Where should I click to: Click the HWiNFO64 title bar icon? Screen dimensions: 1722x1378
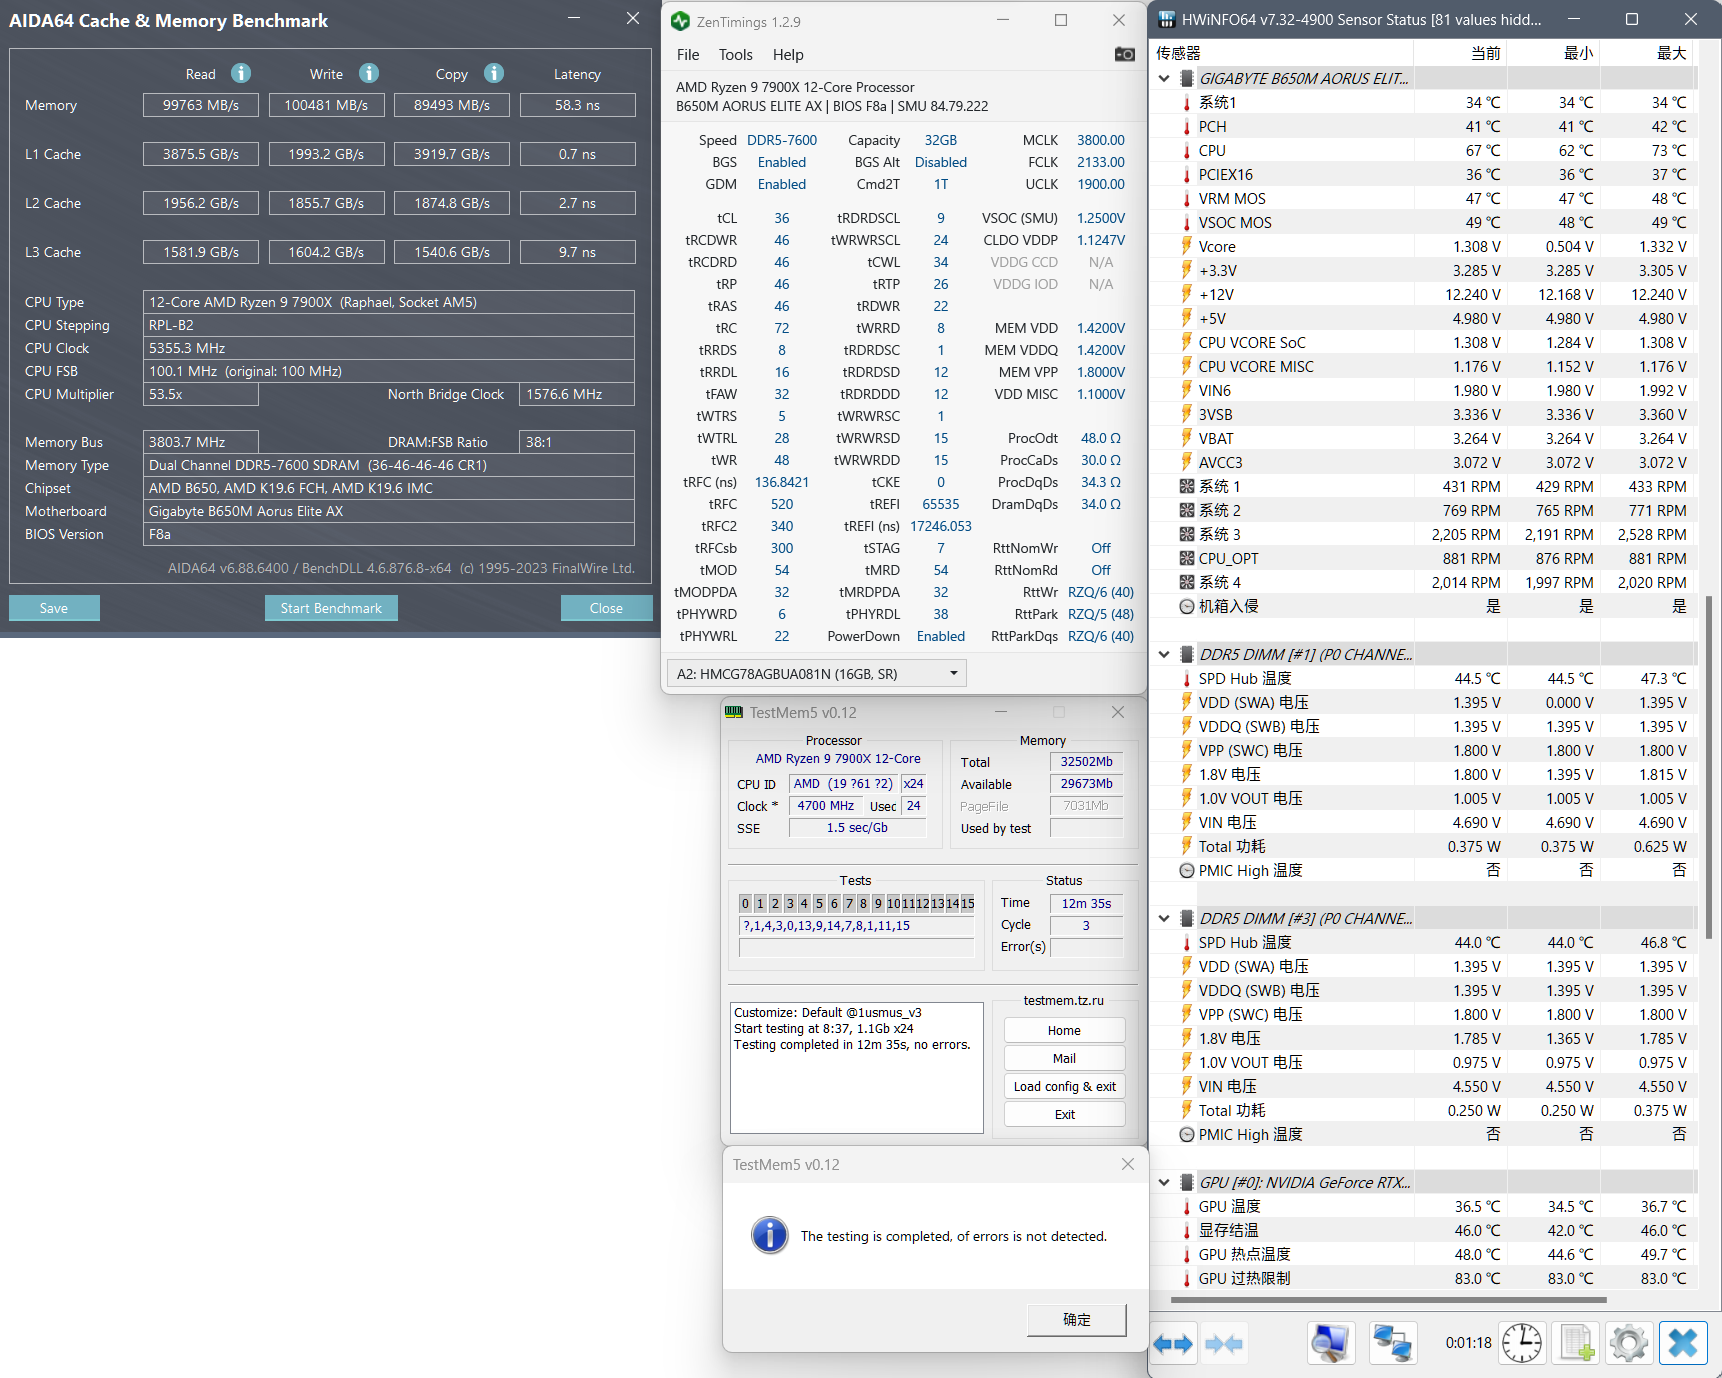point(1166,19)
